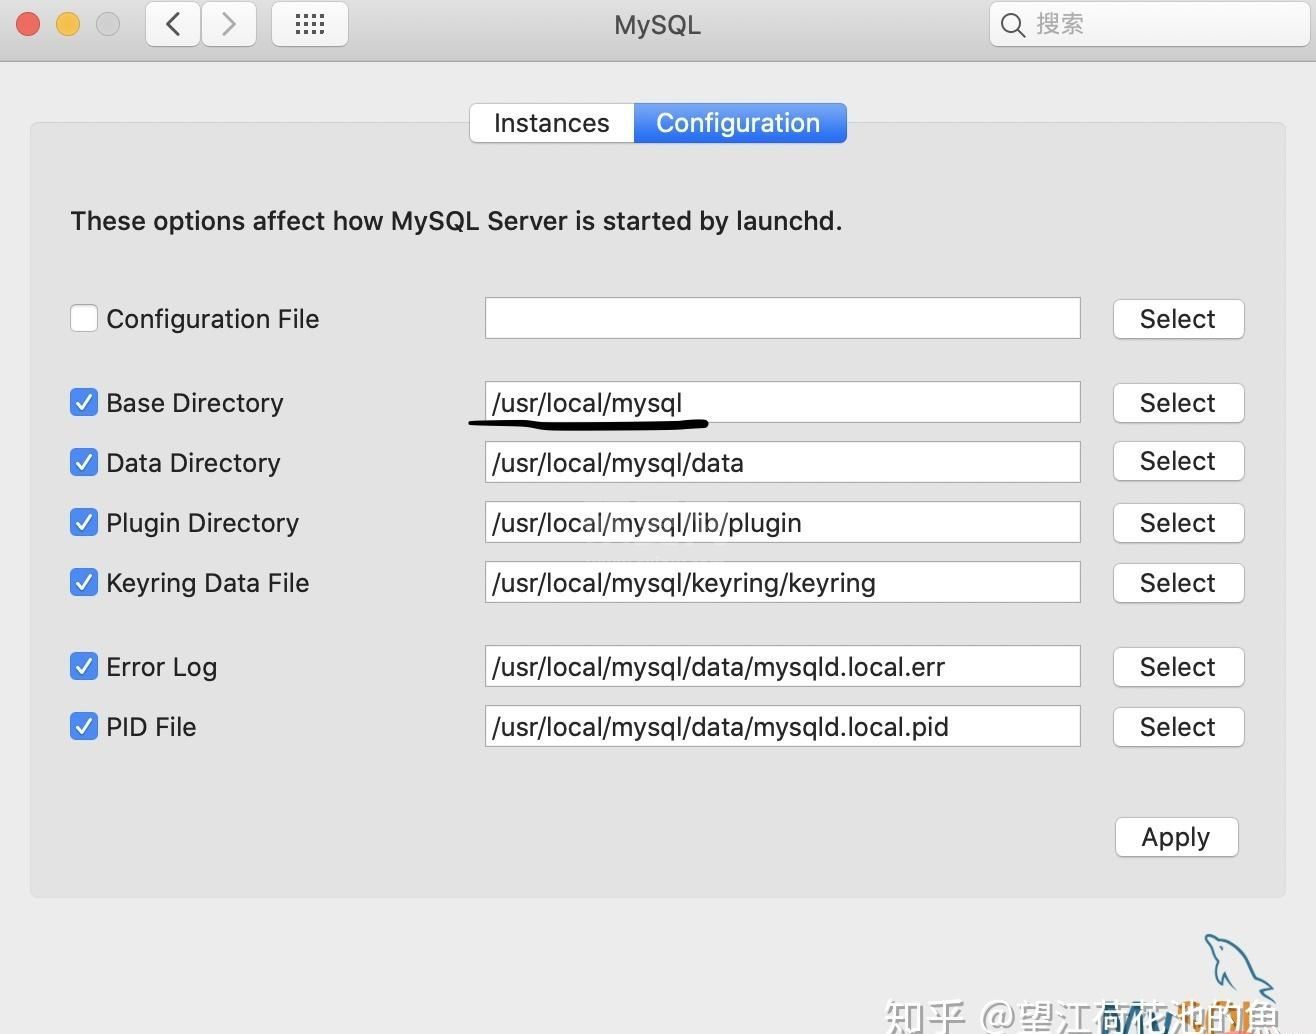The height and width of the screenshot is (1034, 1316).
Task: Focus the search field
Action: tap(1149, 24)
